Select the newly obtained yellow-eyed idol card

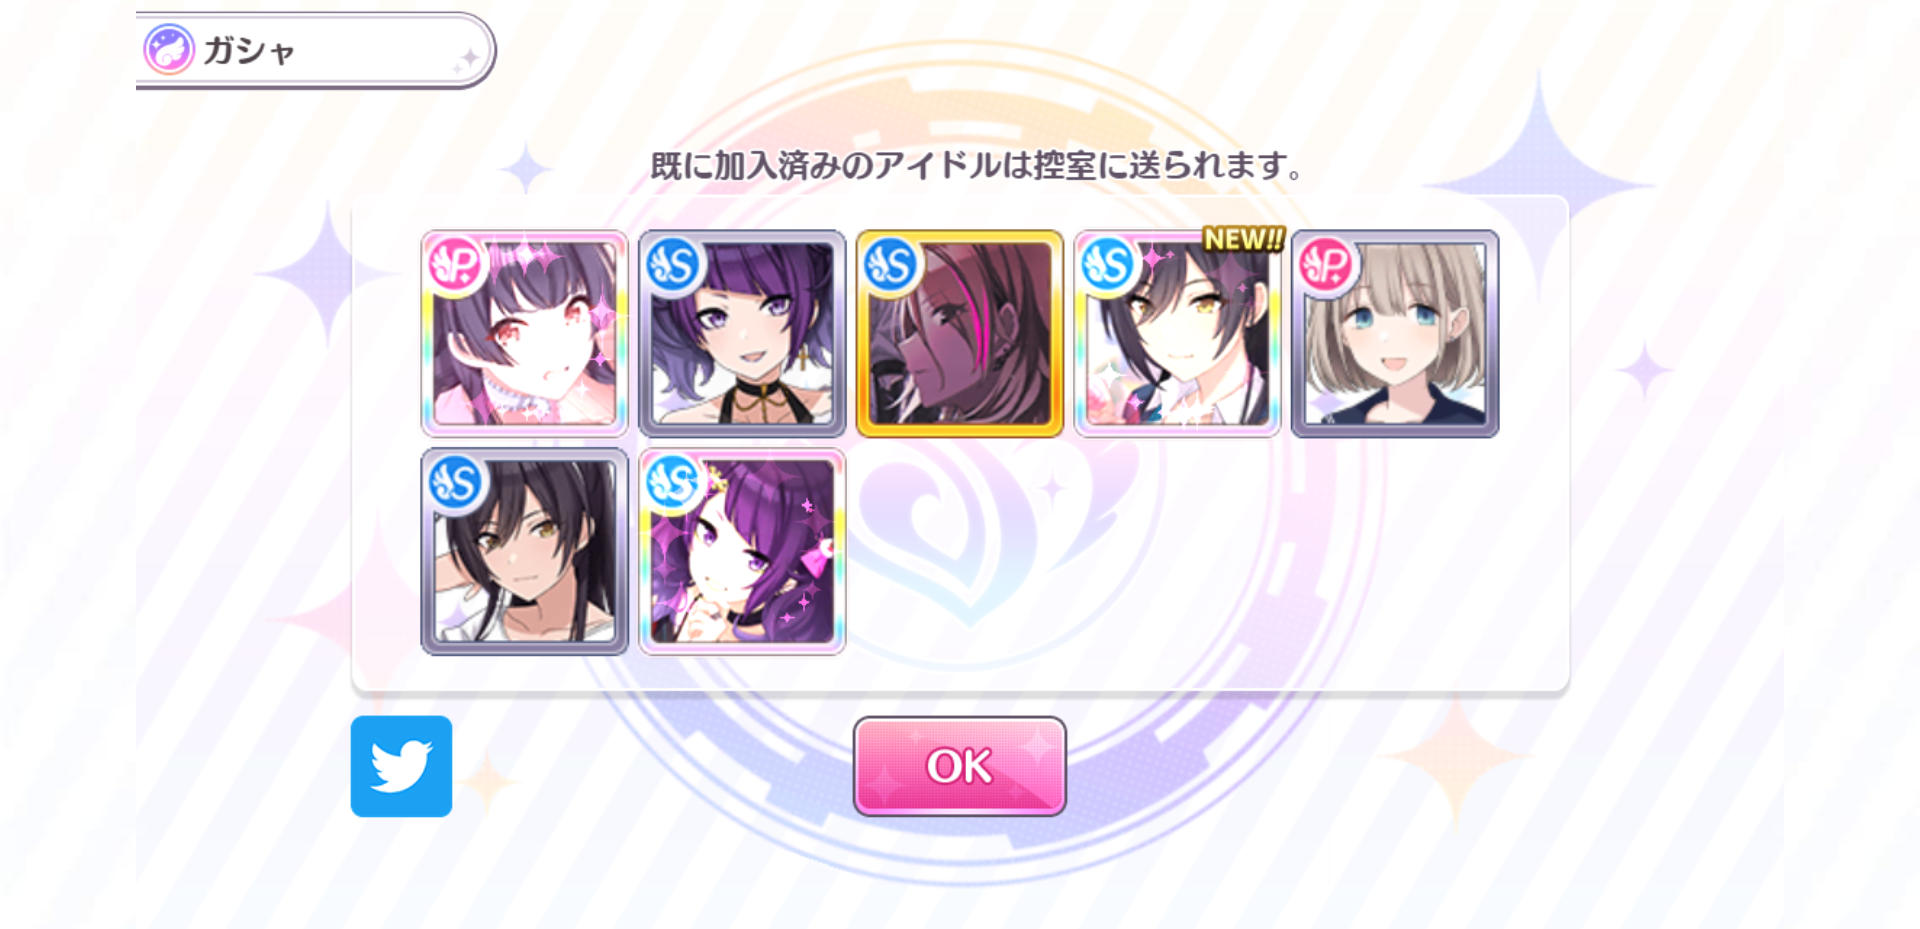point(1177,334)
